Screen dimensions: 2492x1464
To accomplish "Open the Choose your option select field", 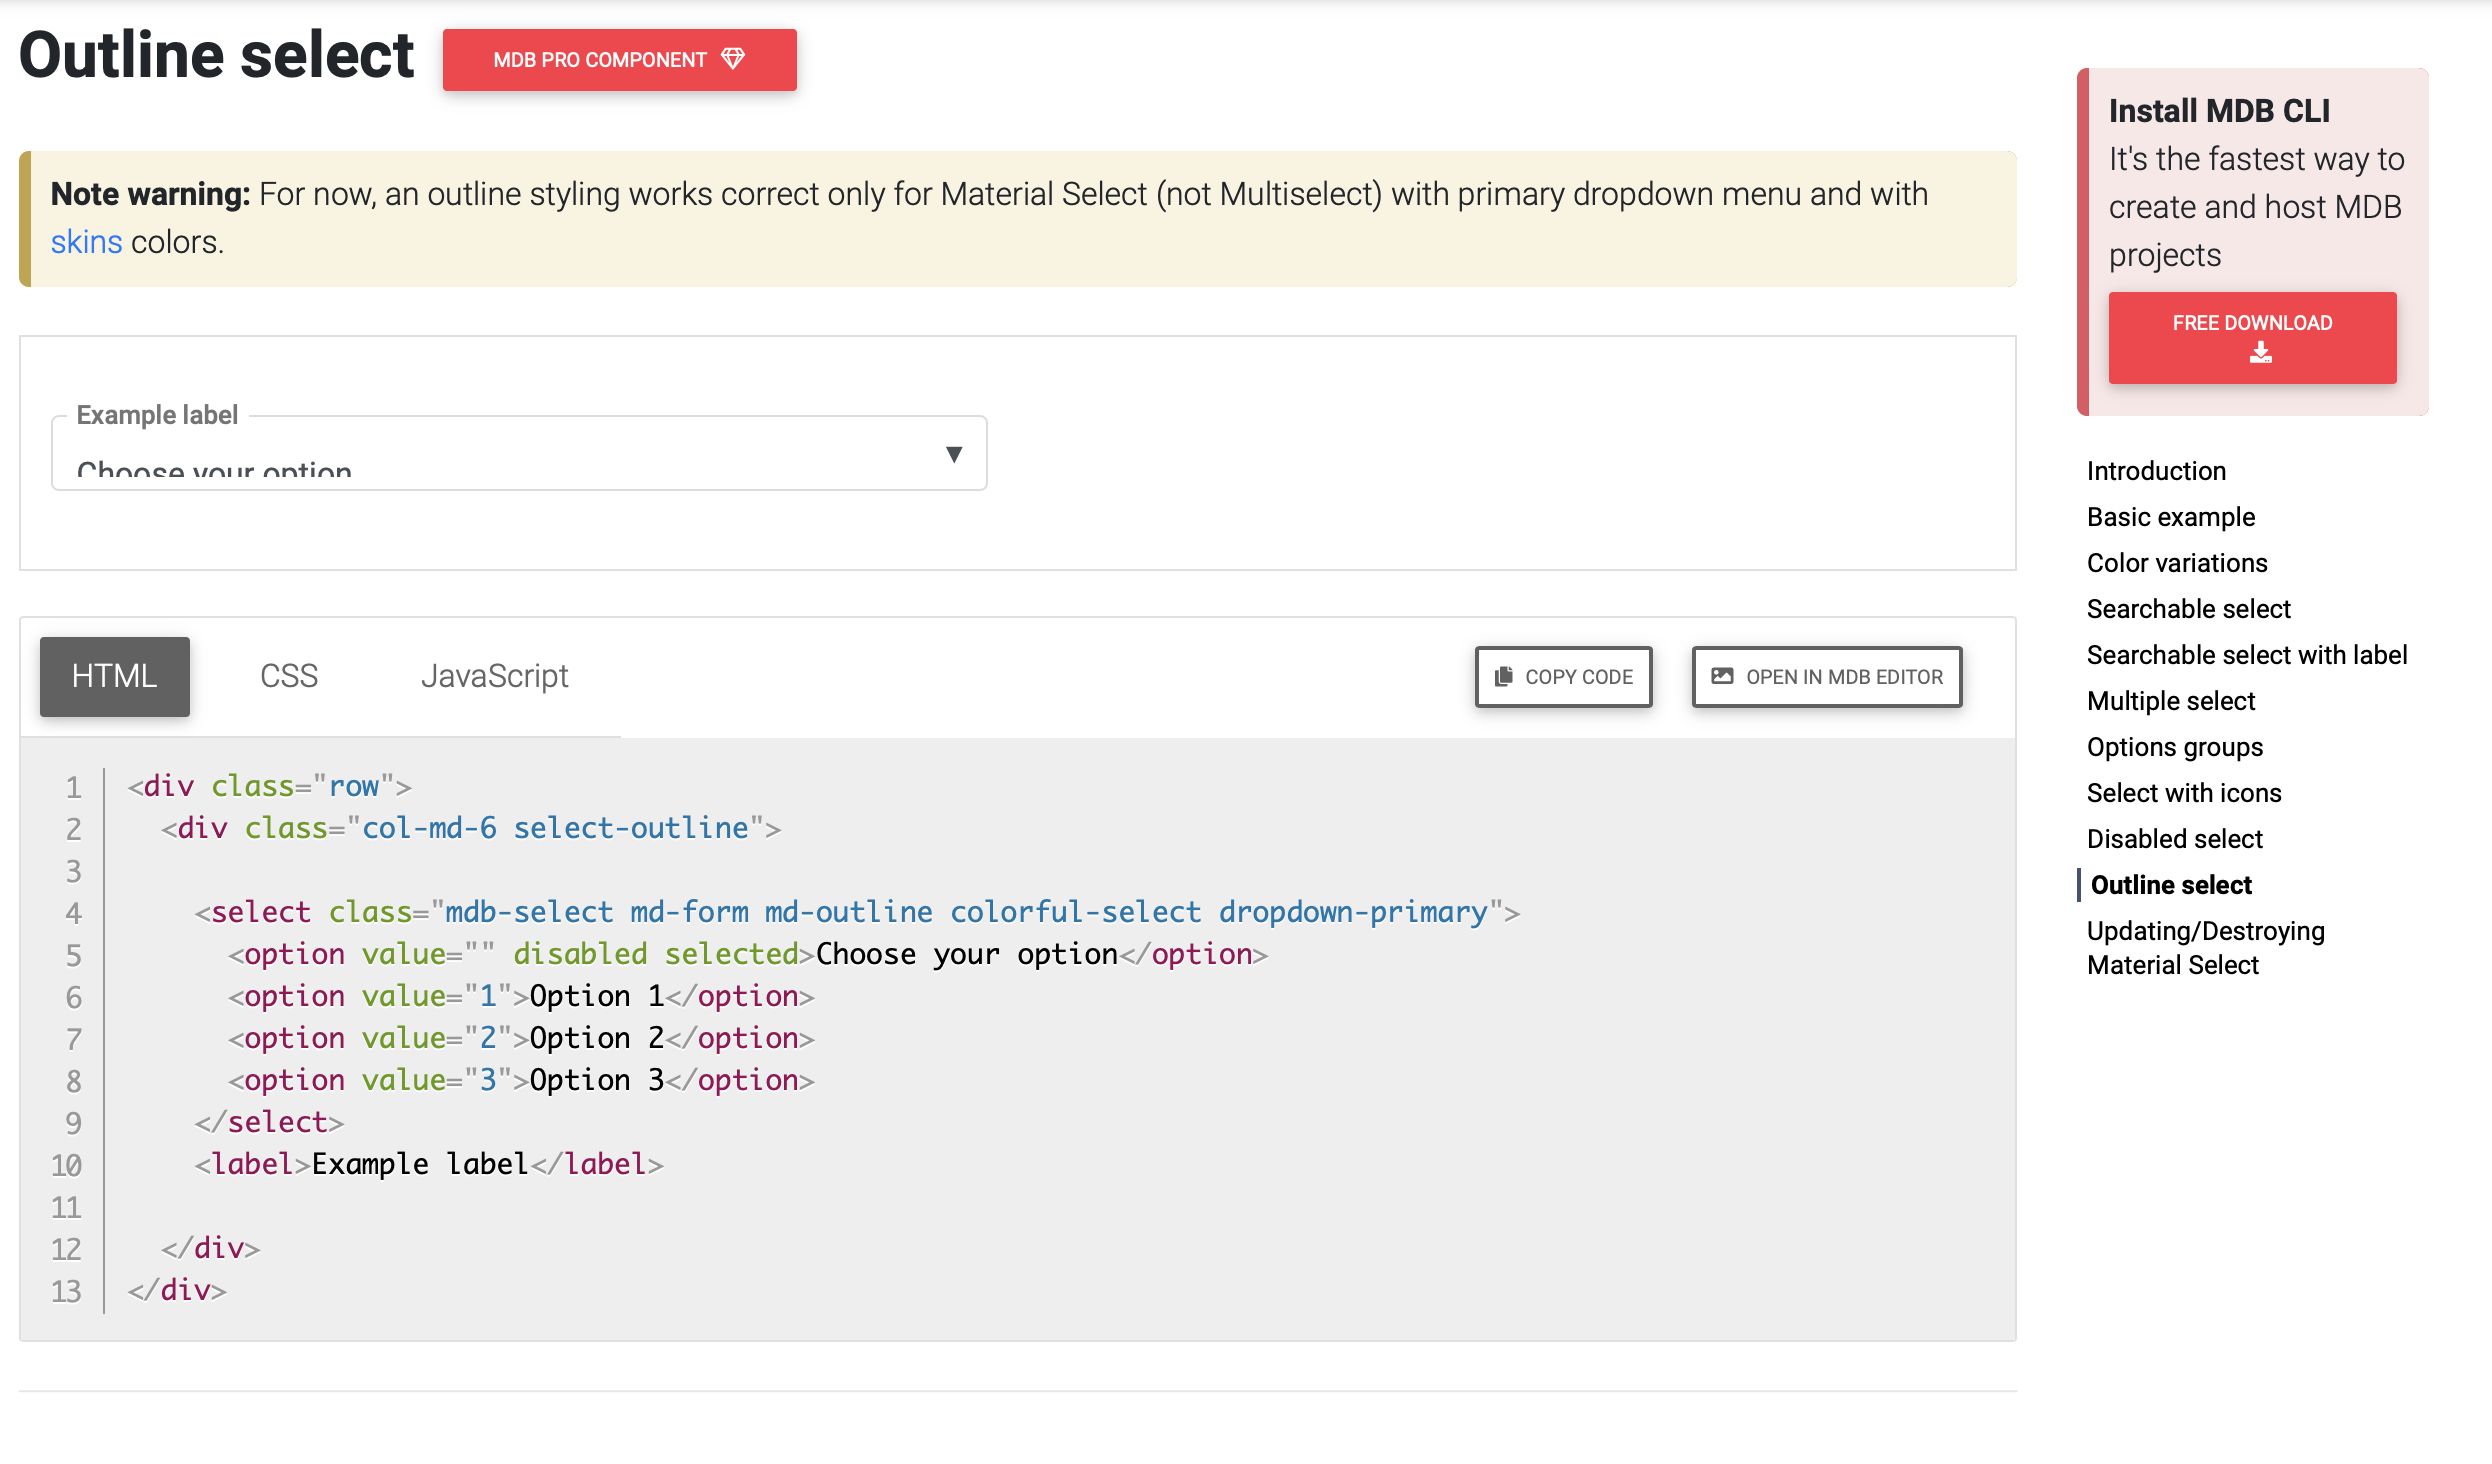I will click(x=519, y=453).
